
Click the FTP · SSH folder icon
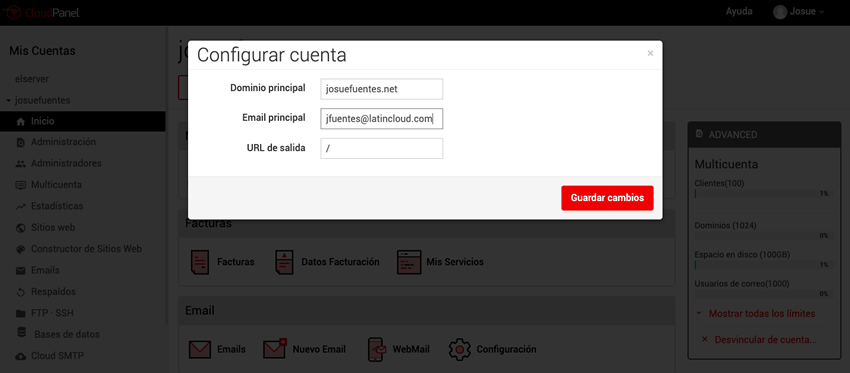pos(21,313)
